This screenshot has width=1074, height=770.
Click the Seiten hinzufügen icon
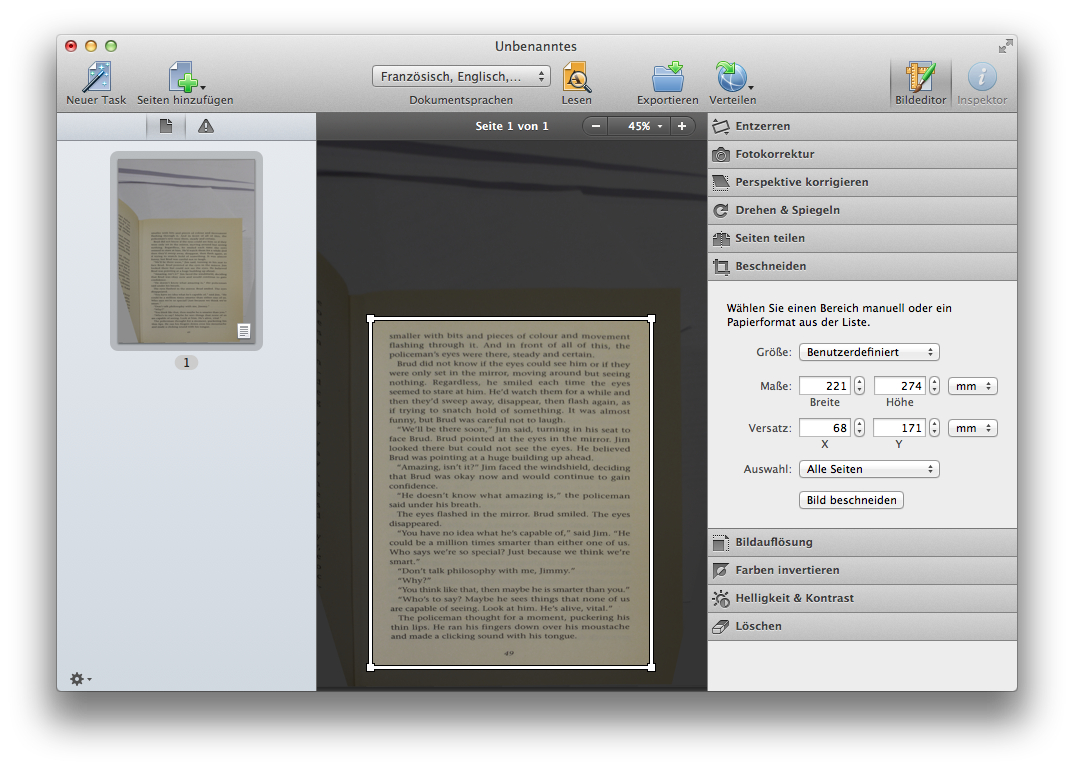184,77
